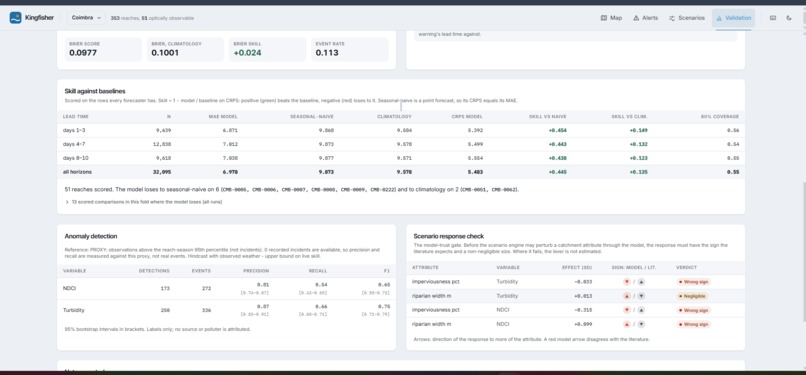Click the Brier Skill value +0.024
Screen dimensions: 806x375
[247, 52]
